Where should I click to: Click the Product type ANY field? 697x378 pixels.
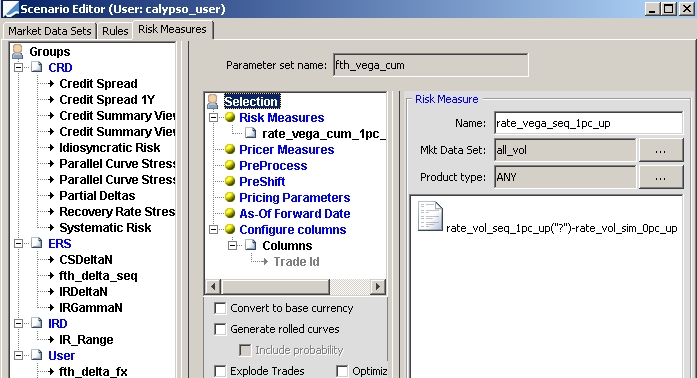[565, 177]
